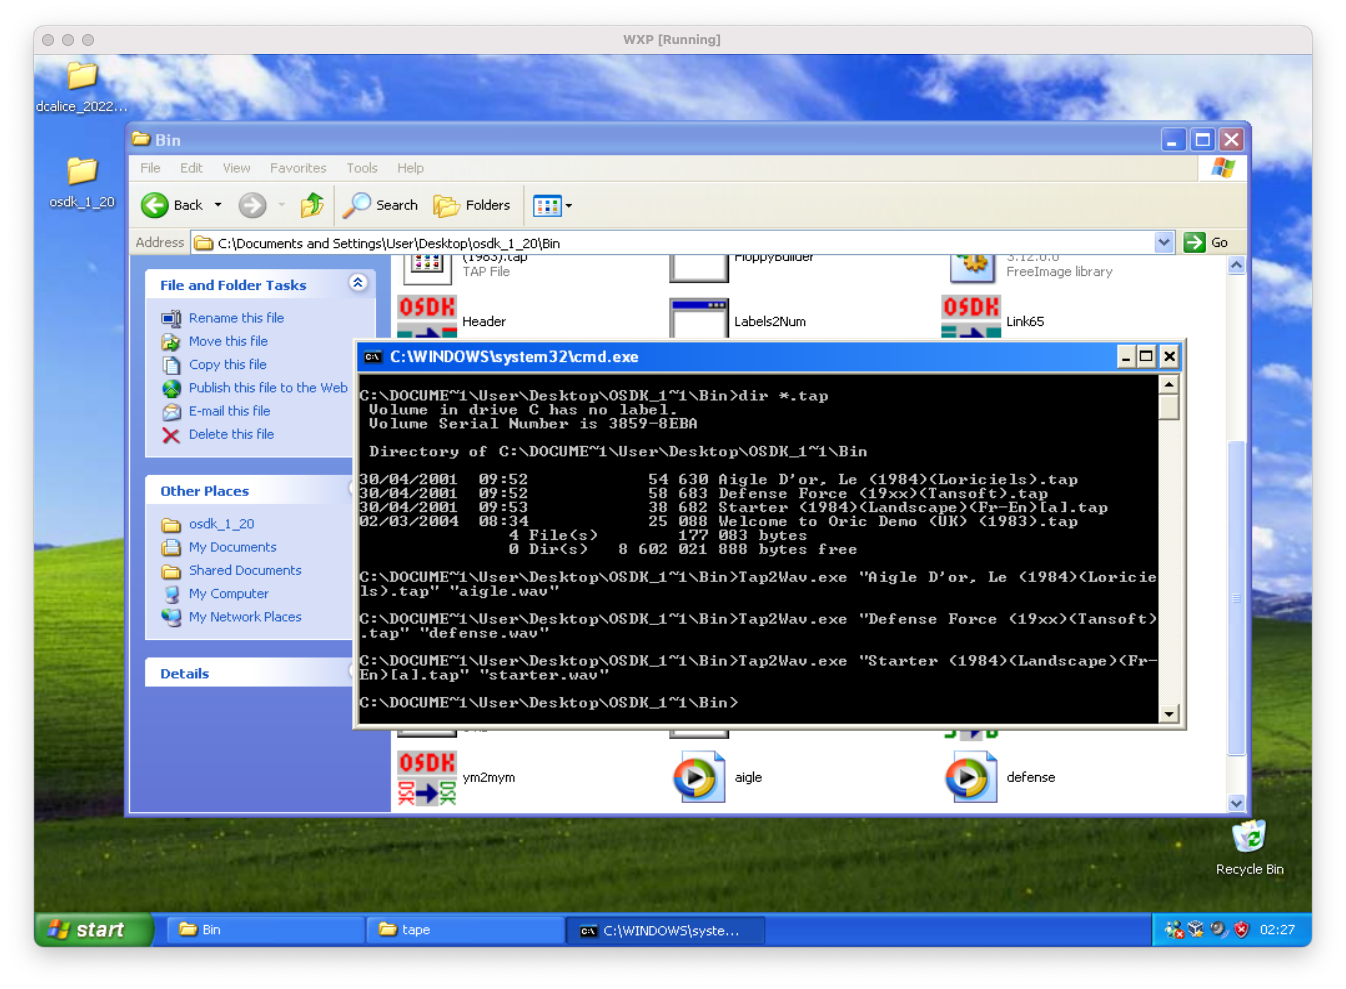Screen dimensions: 1346x989
Task: Click E-mail this file
Action: 229,411
